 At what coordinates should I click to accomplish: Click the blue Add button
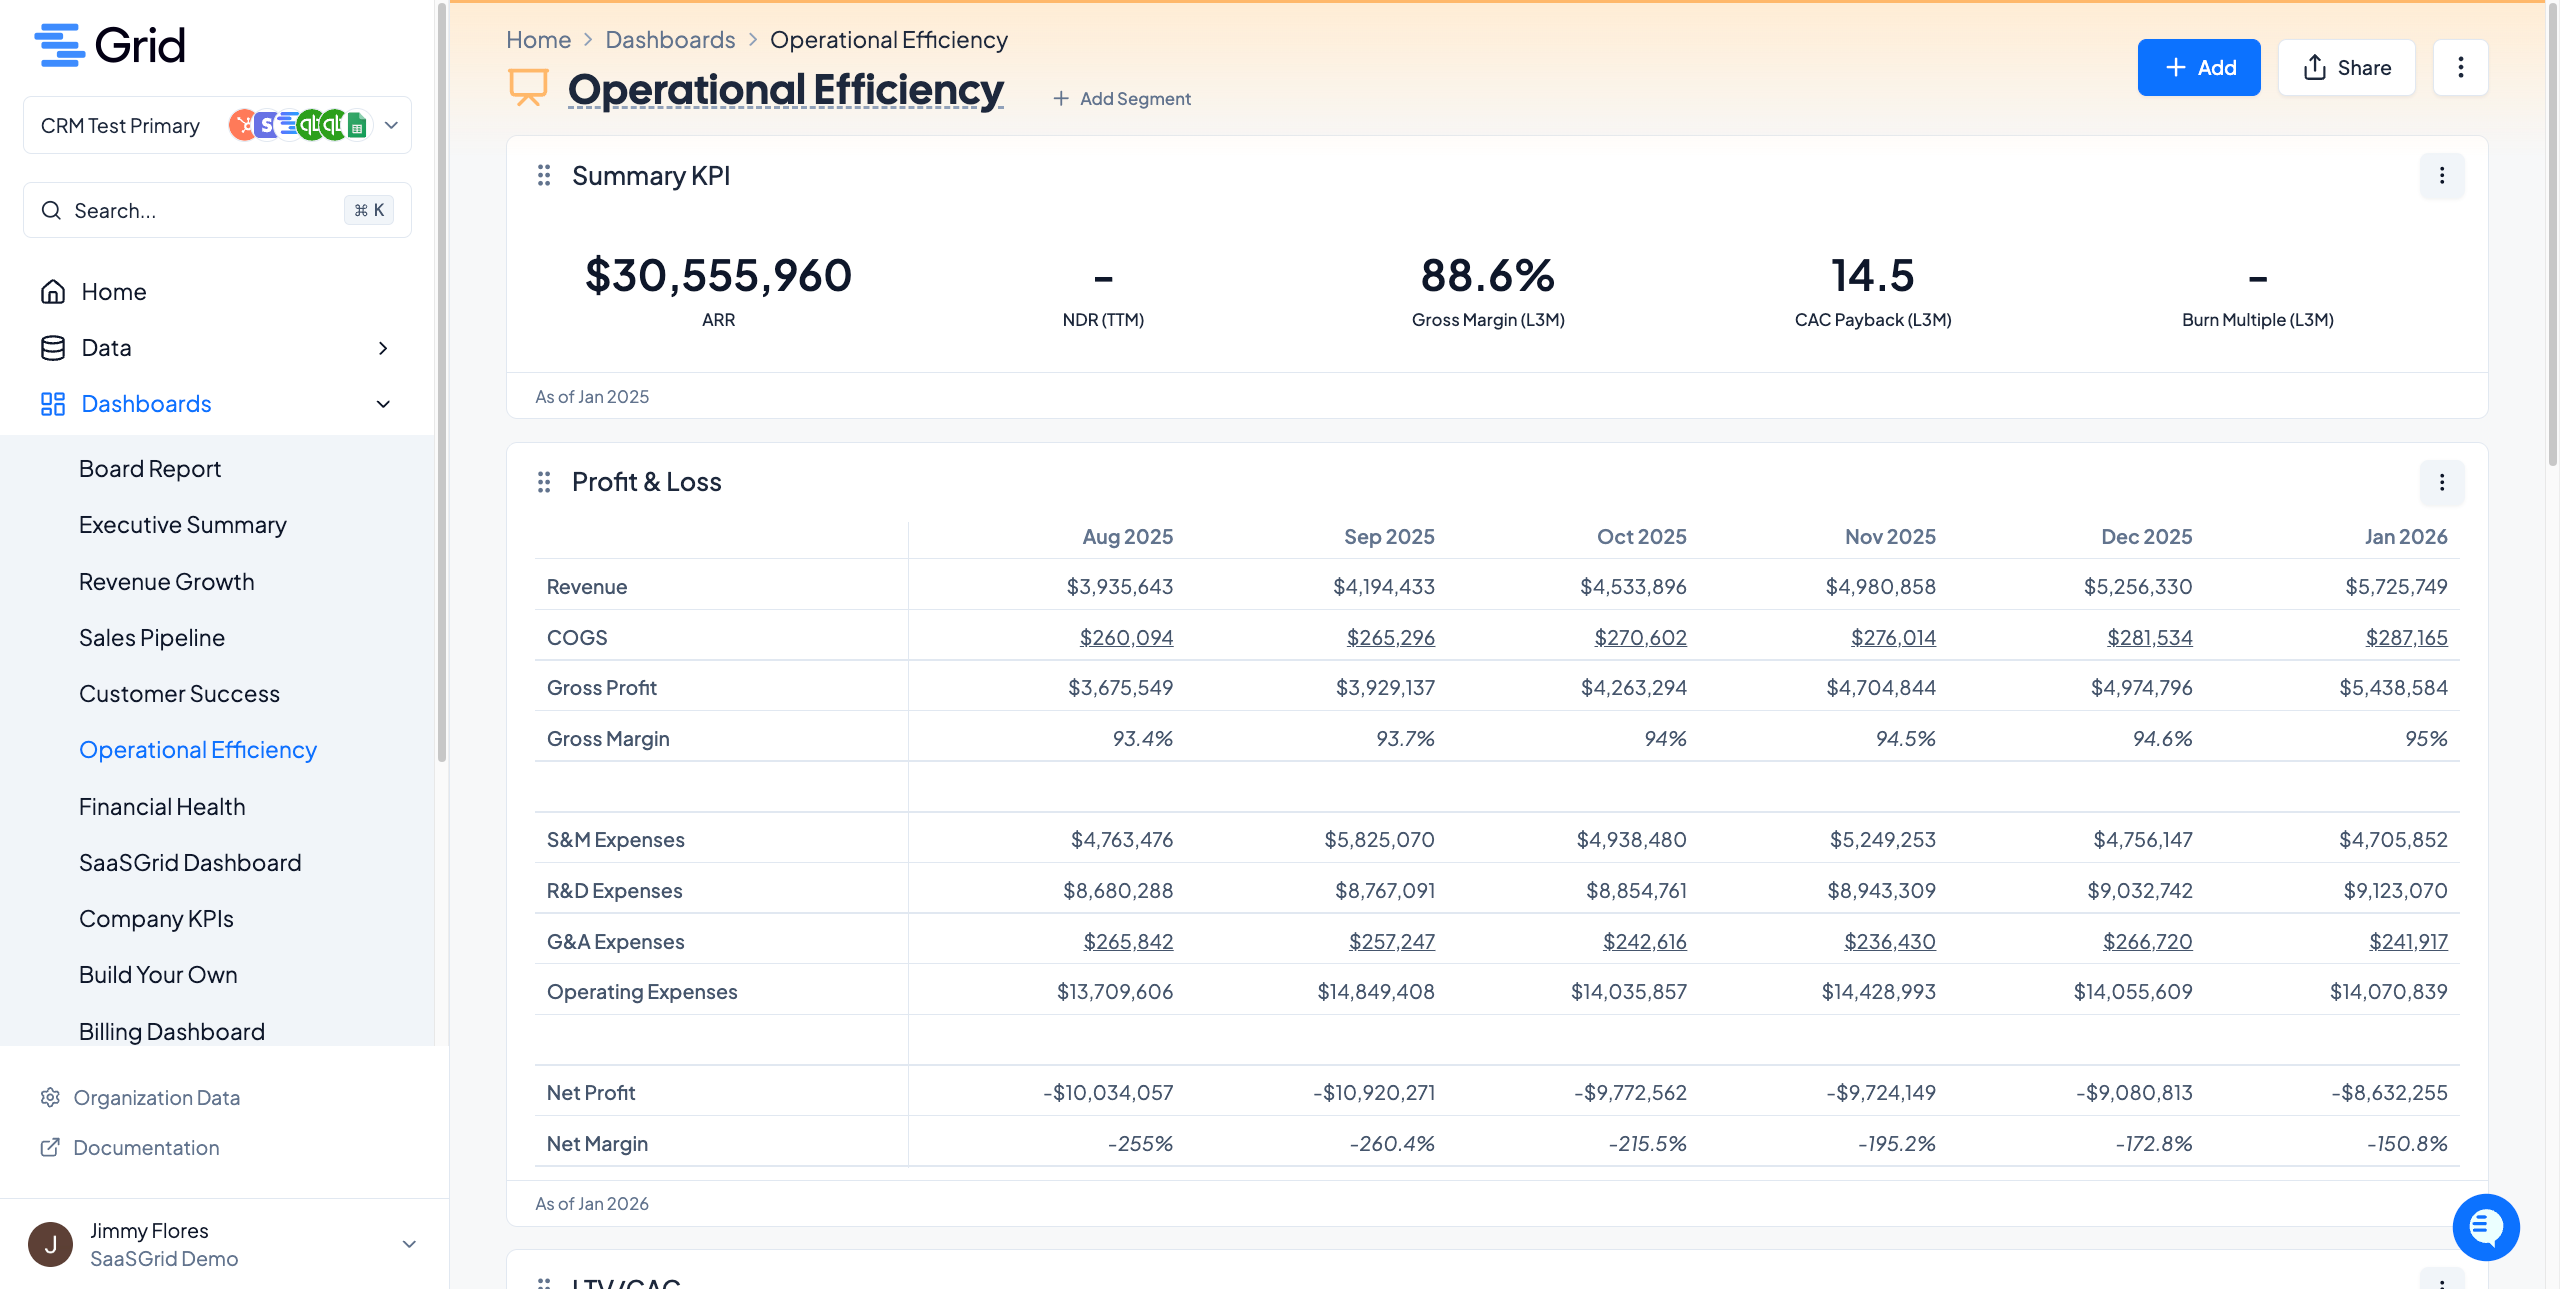[2198, 68]
